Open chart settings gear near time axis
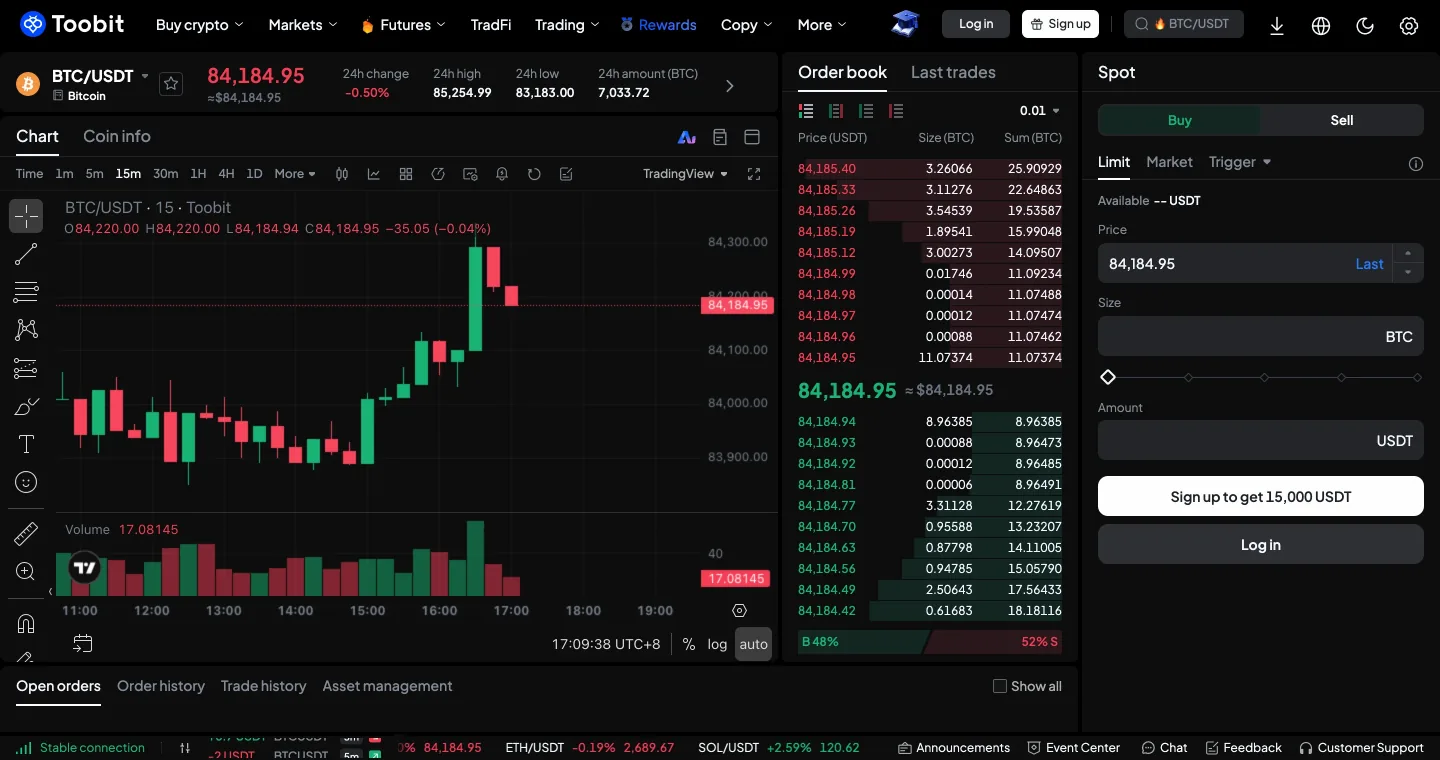Screen dimensions: 1440x760 [739, 610]
